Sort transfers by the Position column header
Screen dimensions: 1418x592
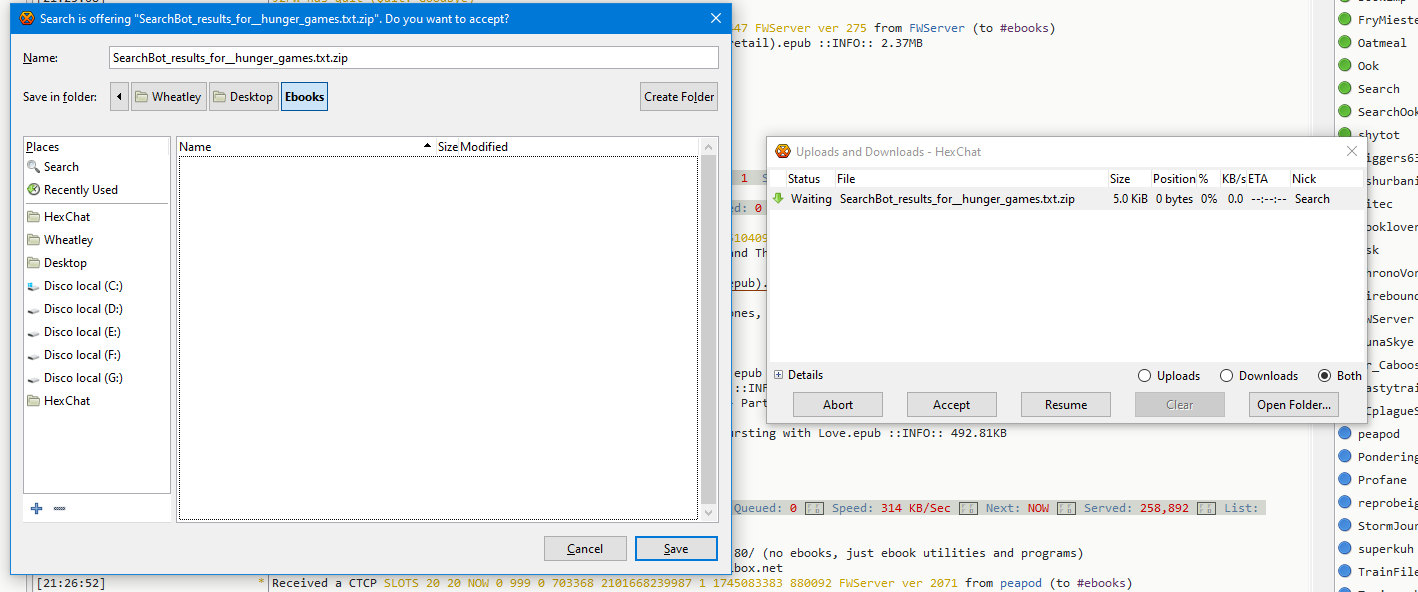tap(1174, 179)
